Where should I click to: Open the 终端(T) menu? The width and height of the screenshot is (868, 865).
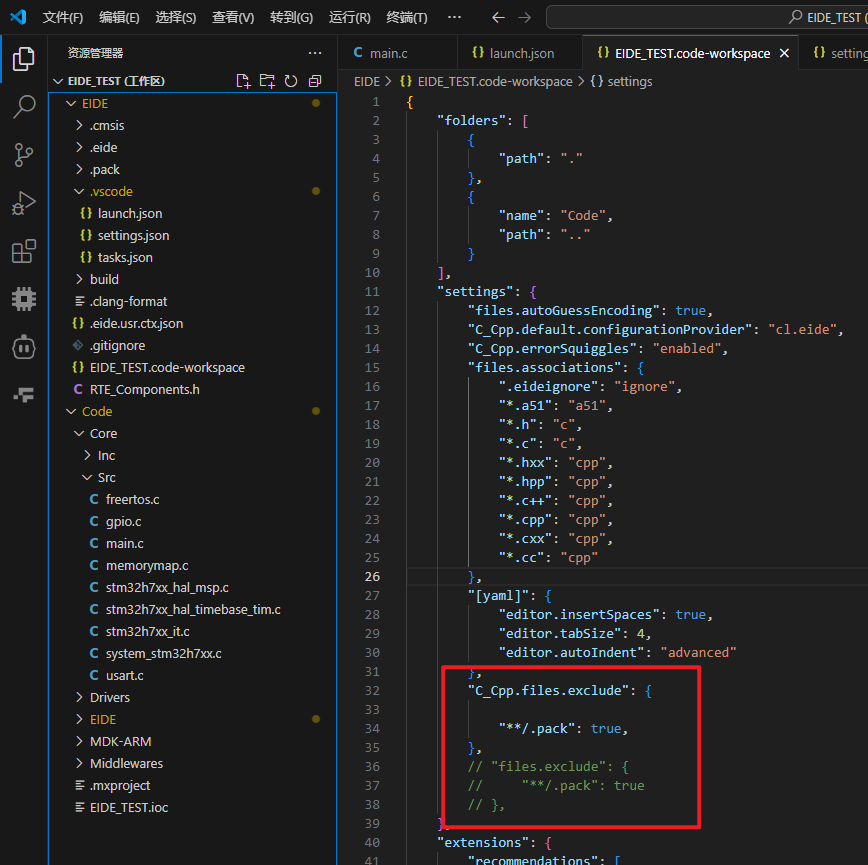(407, 18)
